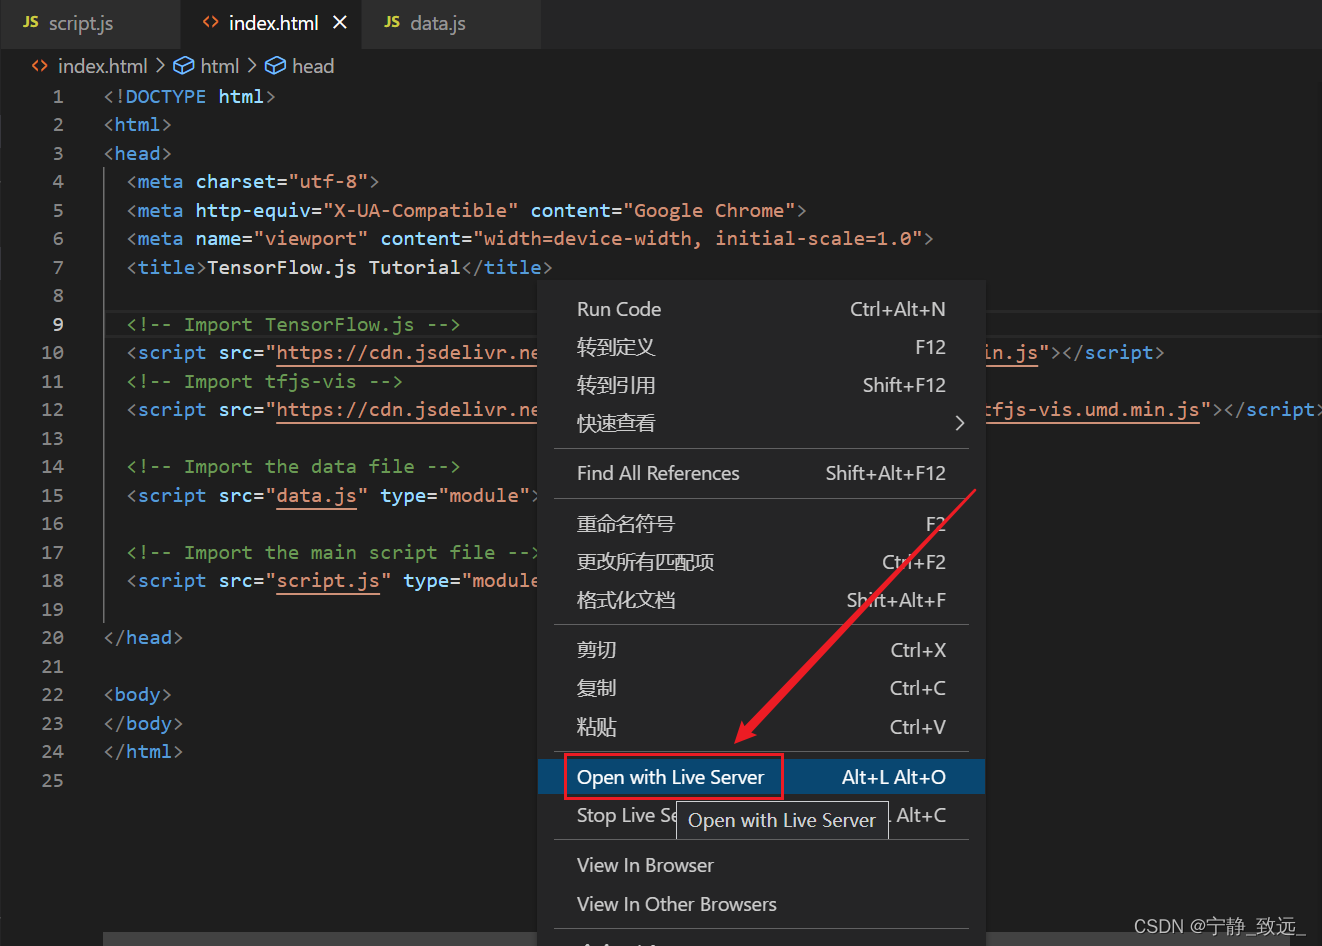Screen dimensions: 1322x946
Task: Click the "Import the main script file" comment
Action: coord(332,552)
